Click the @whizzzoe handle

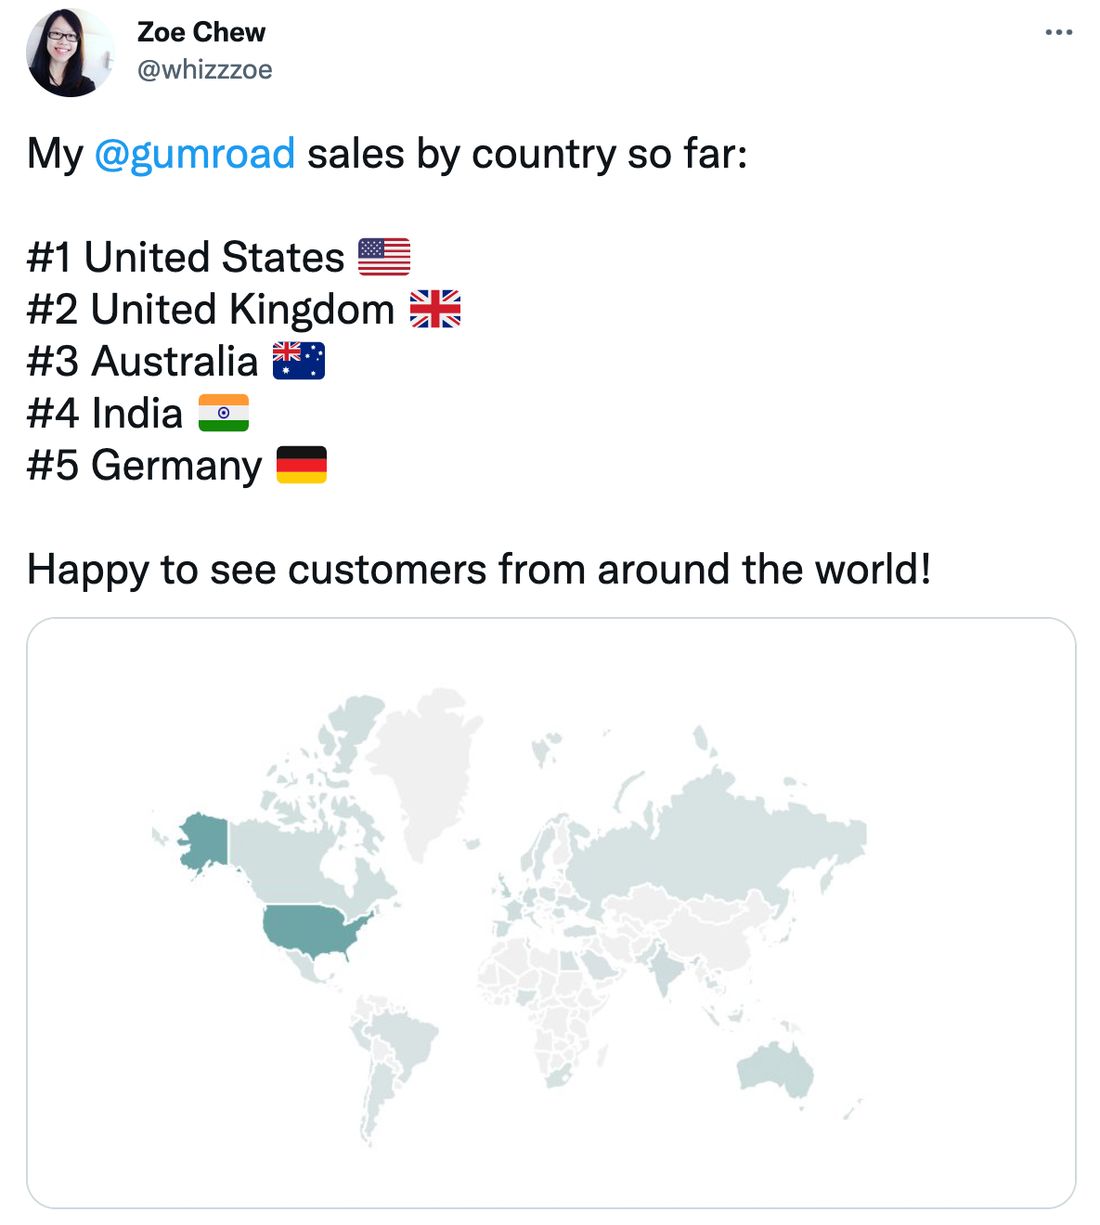point(204,70)
